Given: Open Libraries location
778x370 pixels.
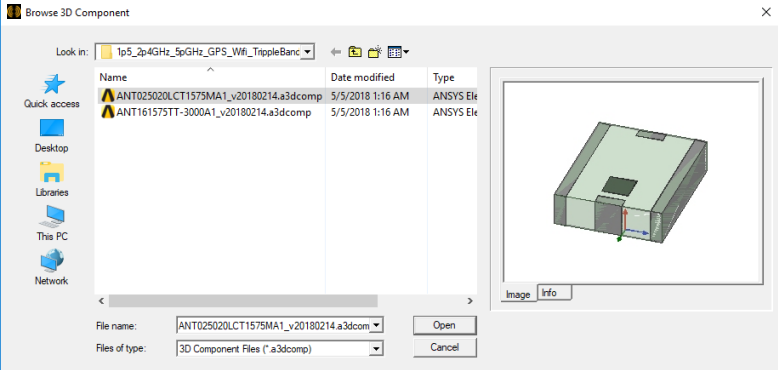Looking at the screenshot, I should 52,180.
